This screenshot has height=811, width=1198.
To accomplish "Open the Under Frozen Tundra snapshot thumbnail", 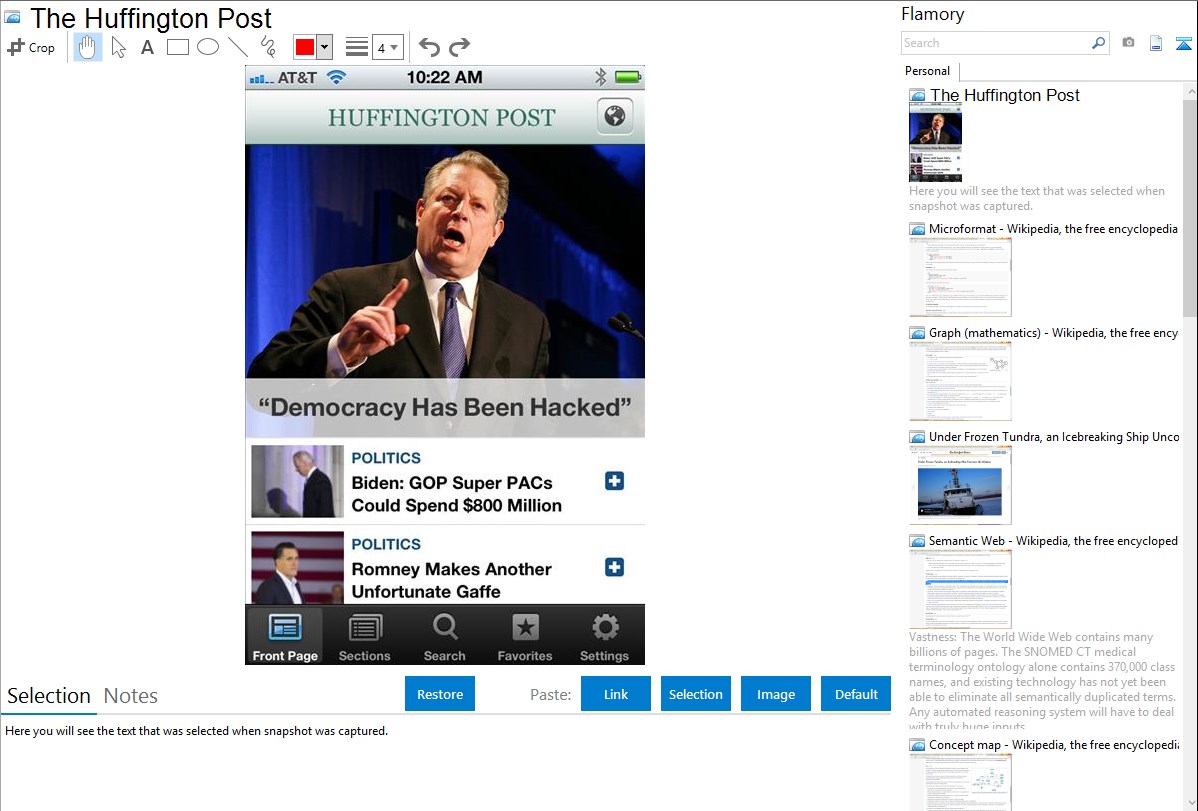I will 960,485.
